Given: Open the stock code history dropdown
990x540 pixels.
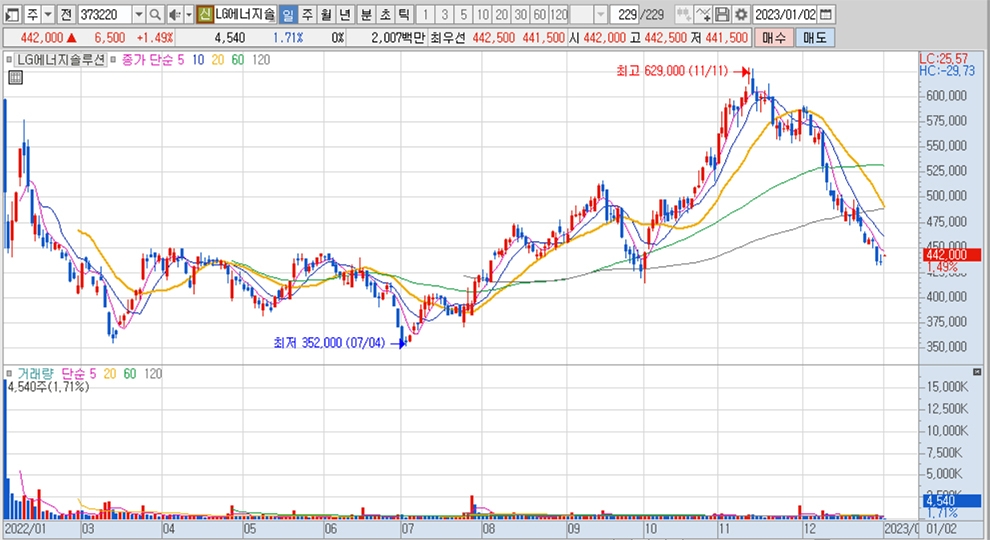Looking at the screenshot, I should [138, 14].
